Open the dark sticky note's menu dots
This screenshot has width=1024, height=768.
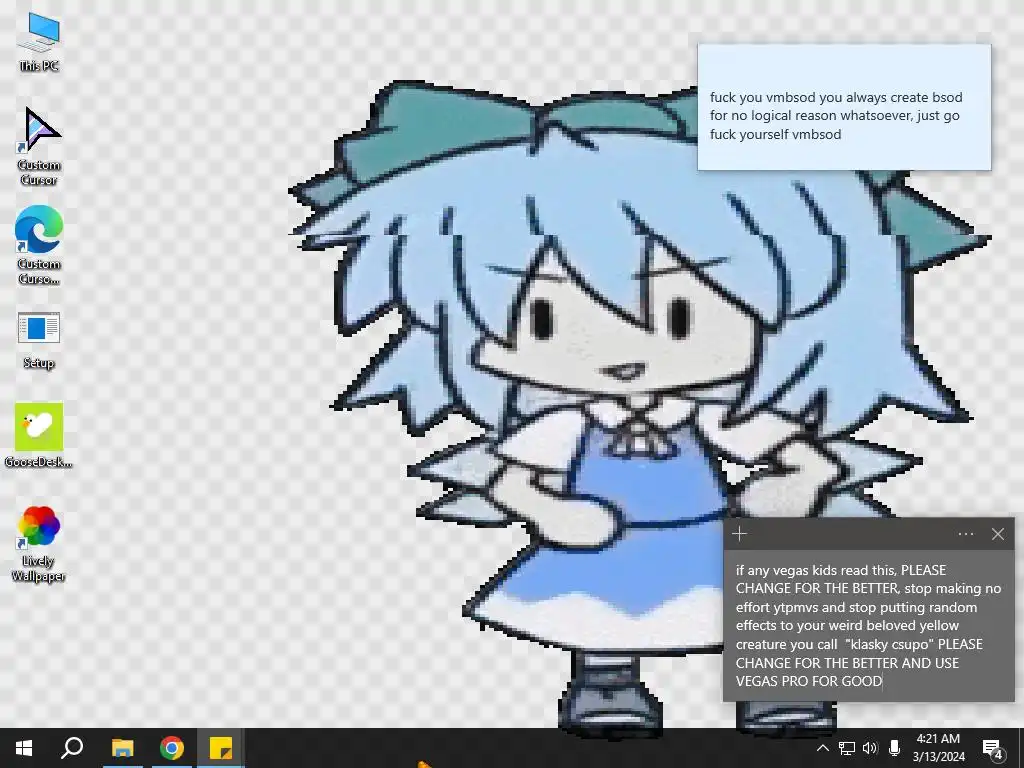[966, 534]
